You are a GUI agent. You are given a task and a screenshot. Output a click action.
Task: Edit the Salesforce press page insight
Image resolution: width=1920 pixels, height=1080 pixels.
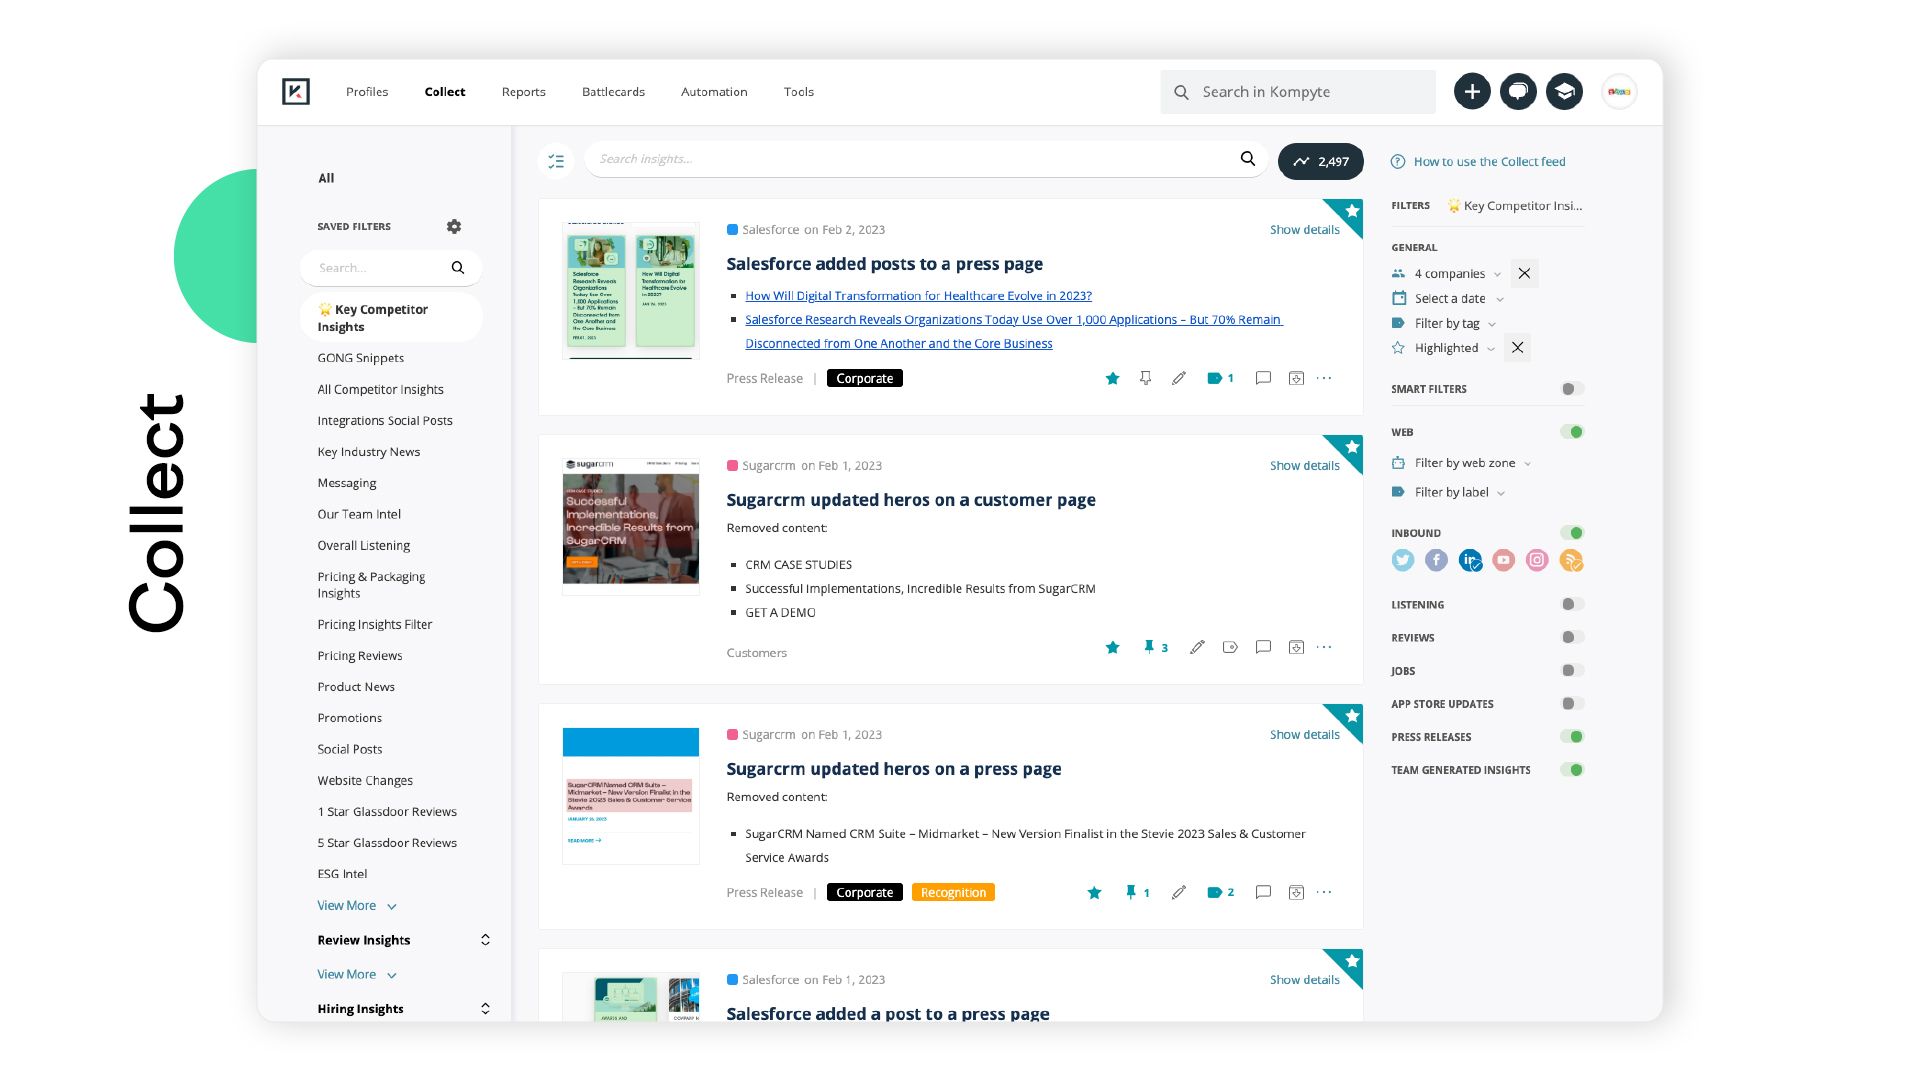point(1179,378)
